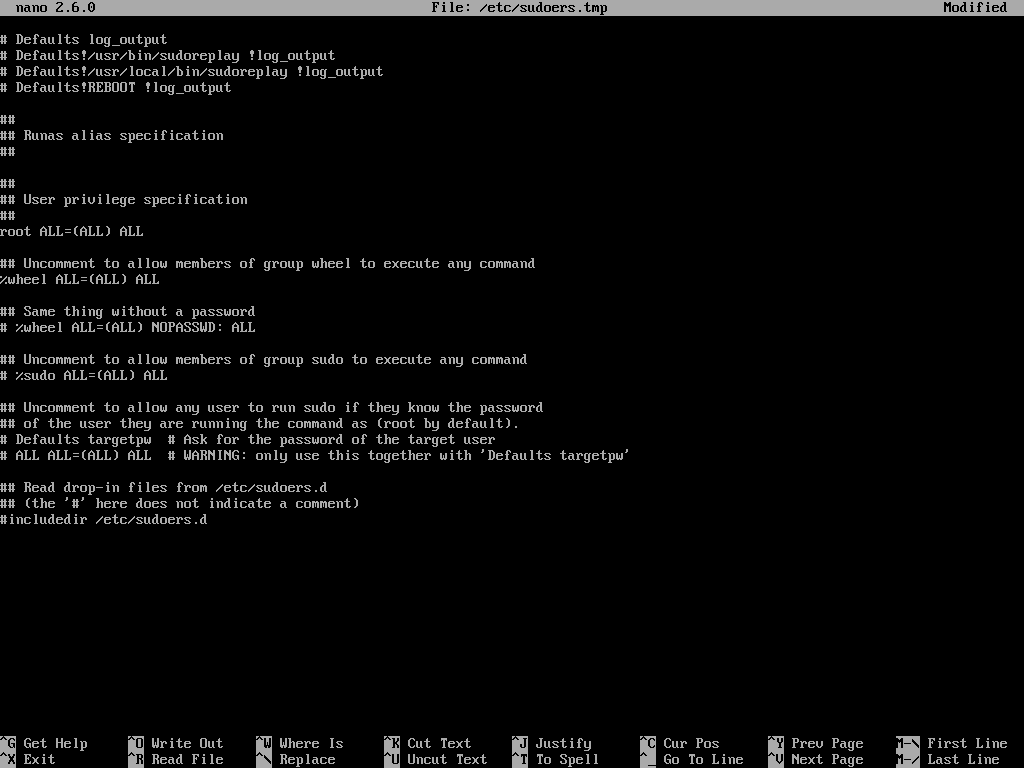Click First Line in the shortcut bar
The width and height of the screenshot is (1024, 768).
(966, 743)
